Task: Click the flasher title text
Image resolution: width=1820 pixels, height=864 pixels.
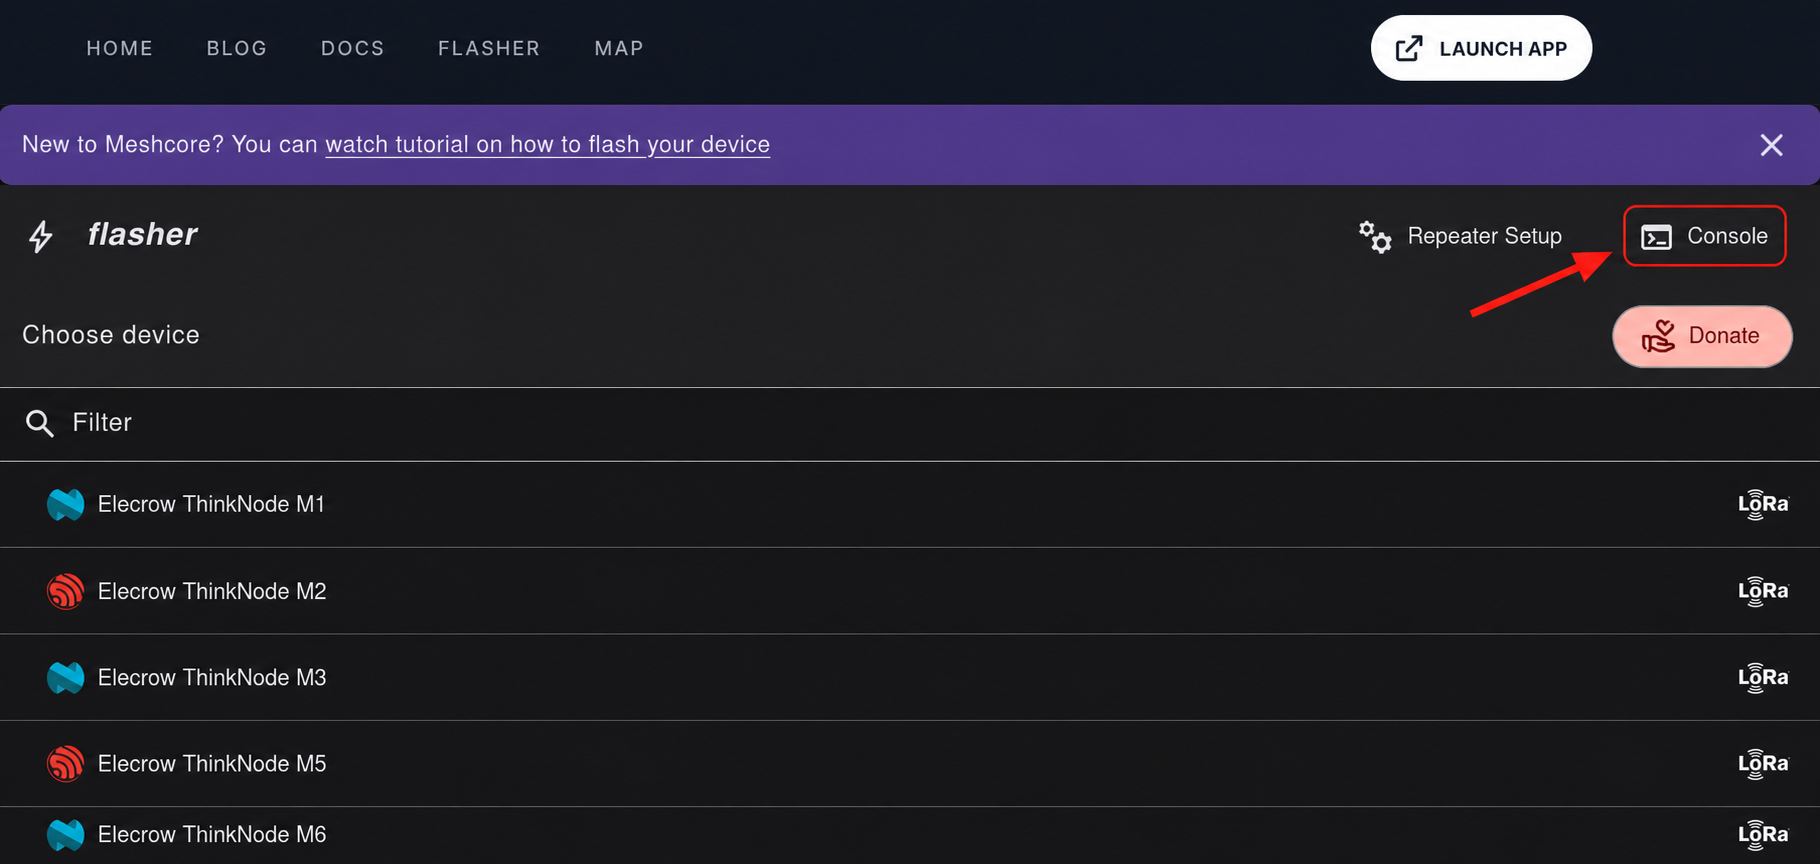Action: click(142, 234)
